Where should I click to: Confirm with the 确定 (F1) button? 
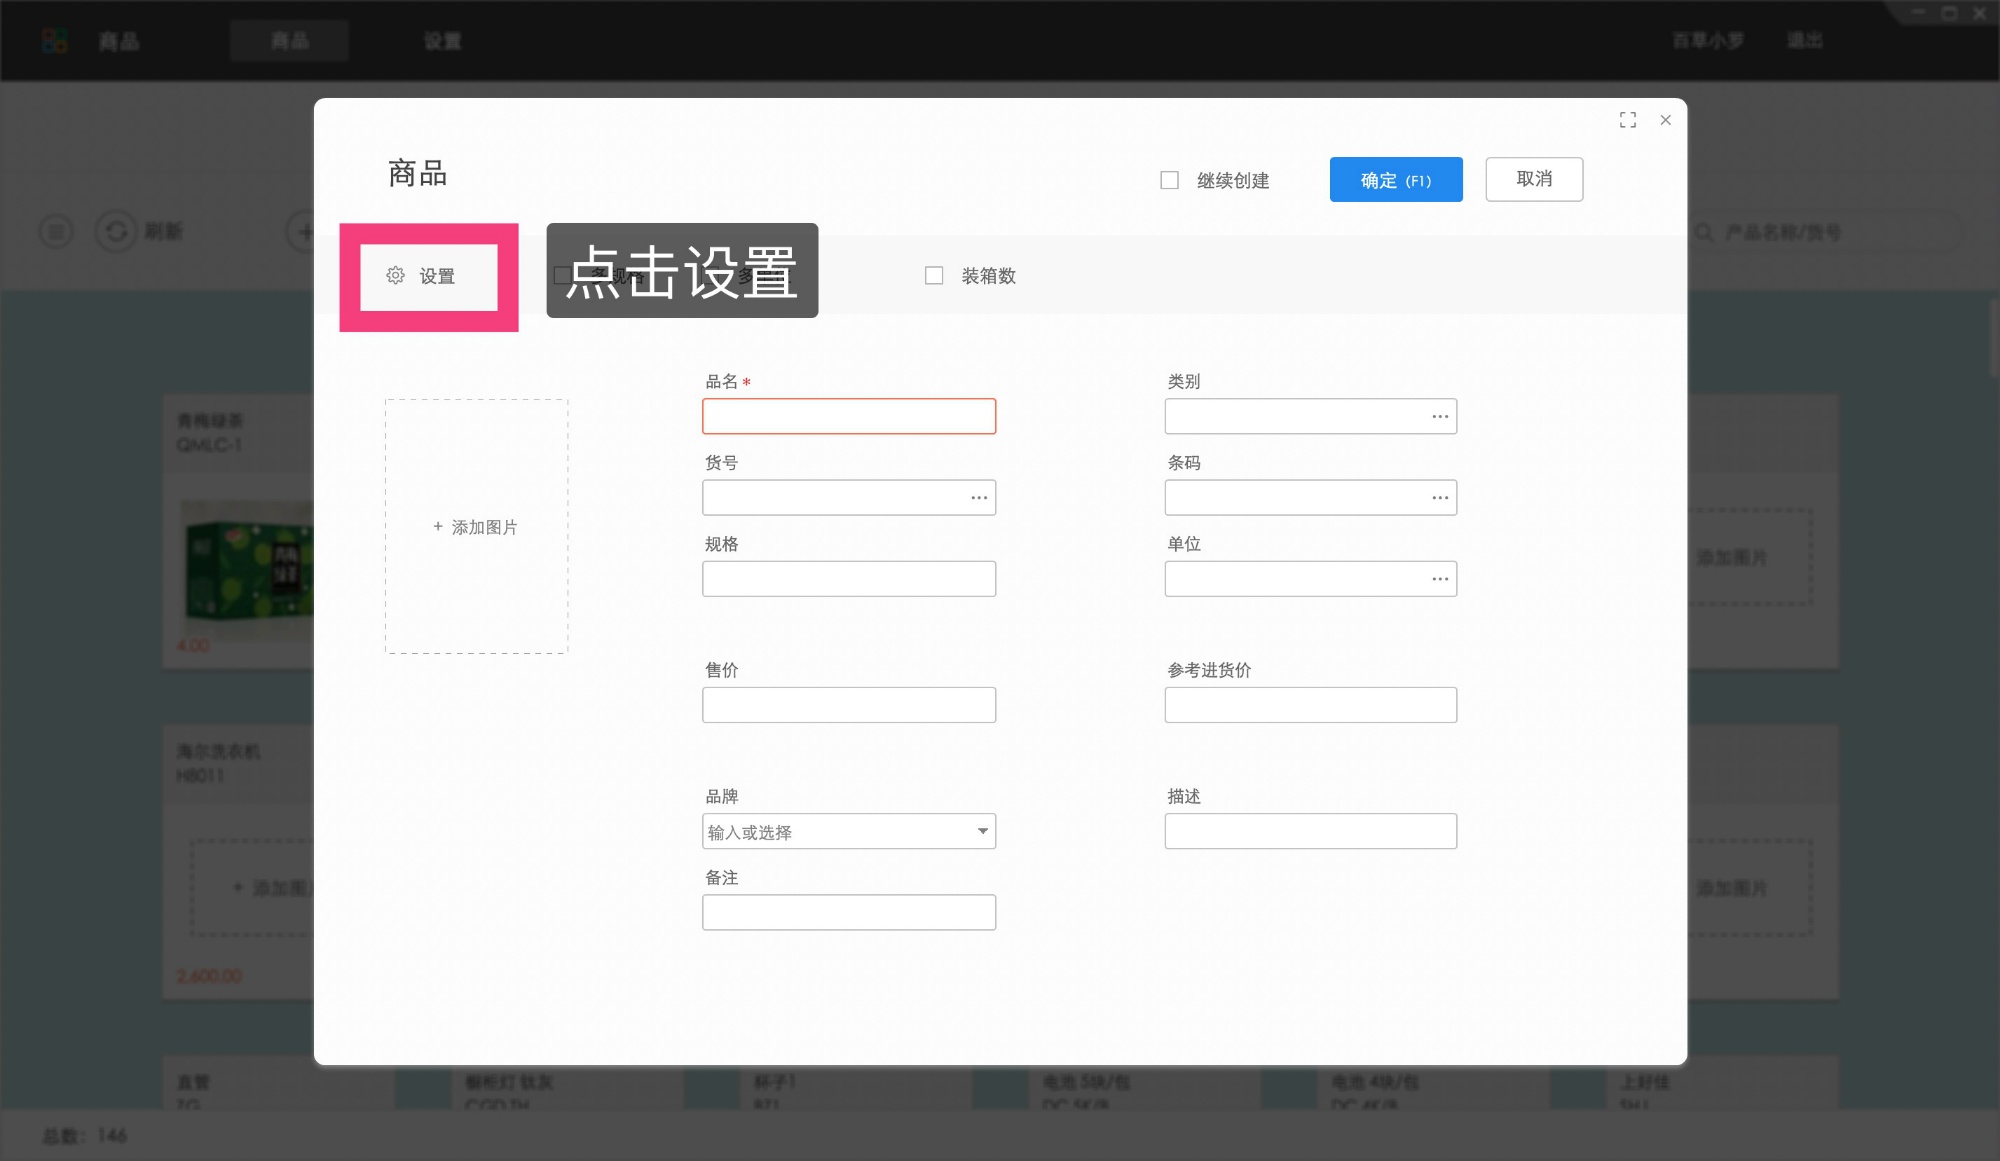click(x=1395, y=179)
